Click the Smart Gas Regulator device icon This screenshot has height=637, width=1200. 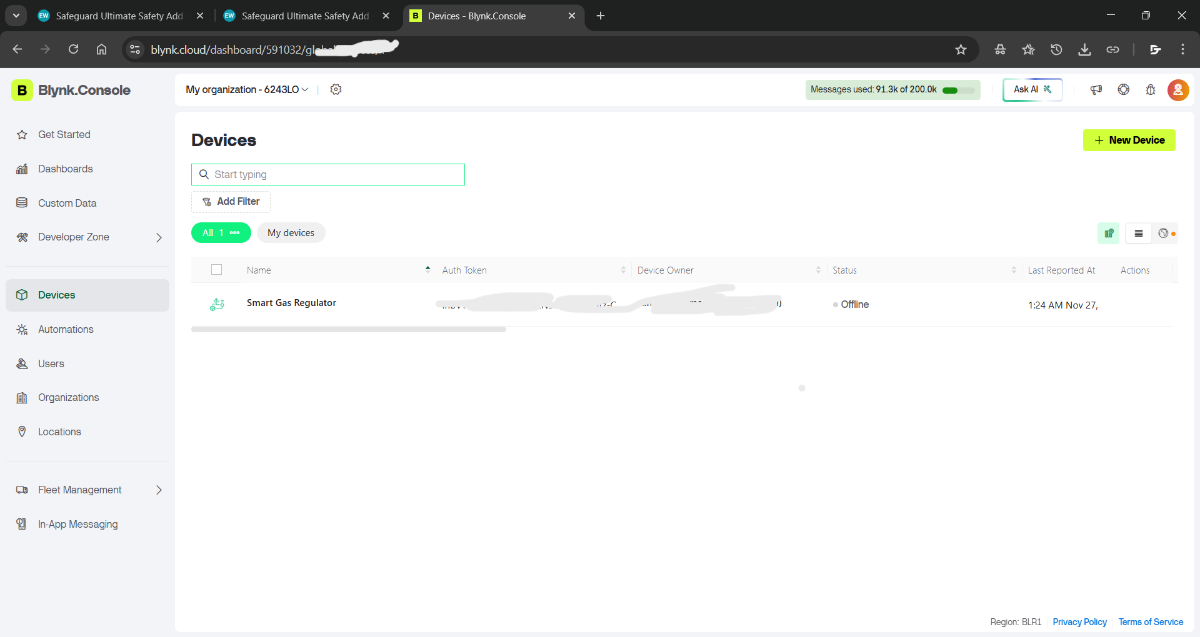click(217, 304)
